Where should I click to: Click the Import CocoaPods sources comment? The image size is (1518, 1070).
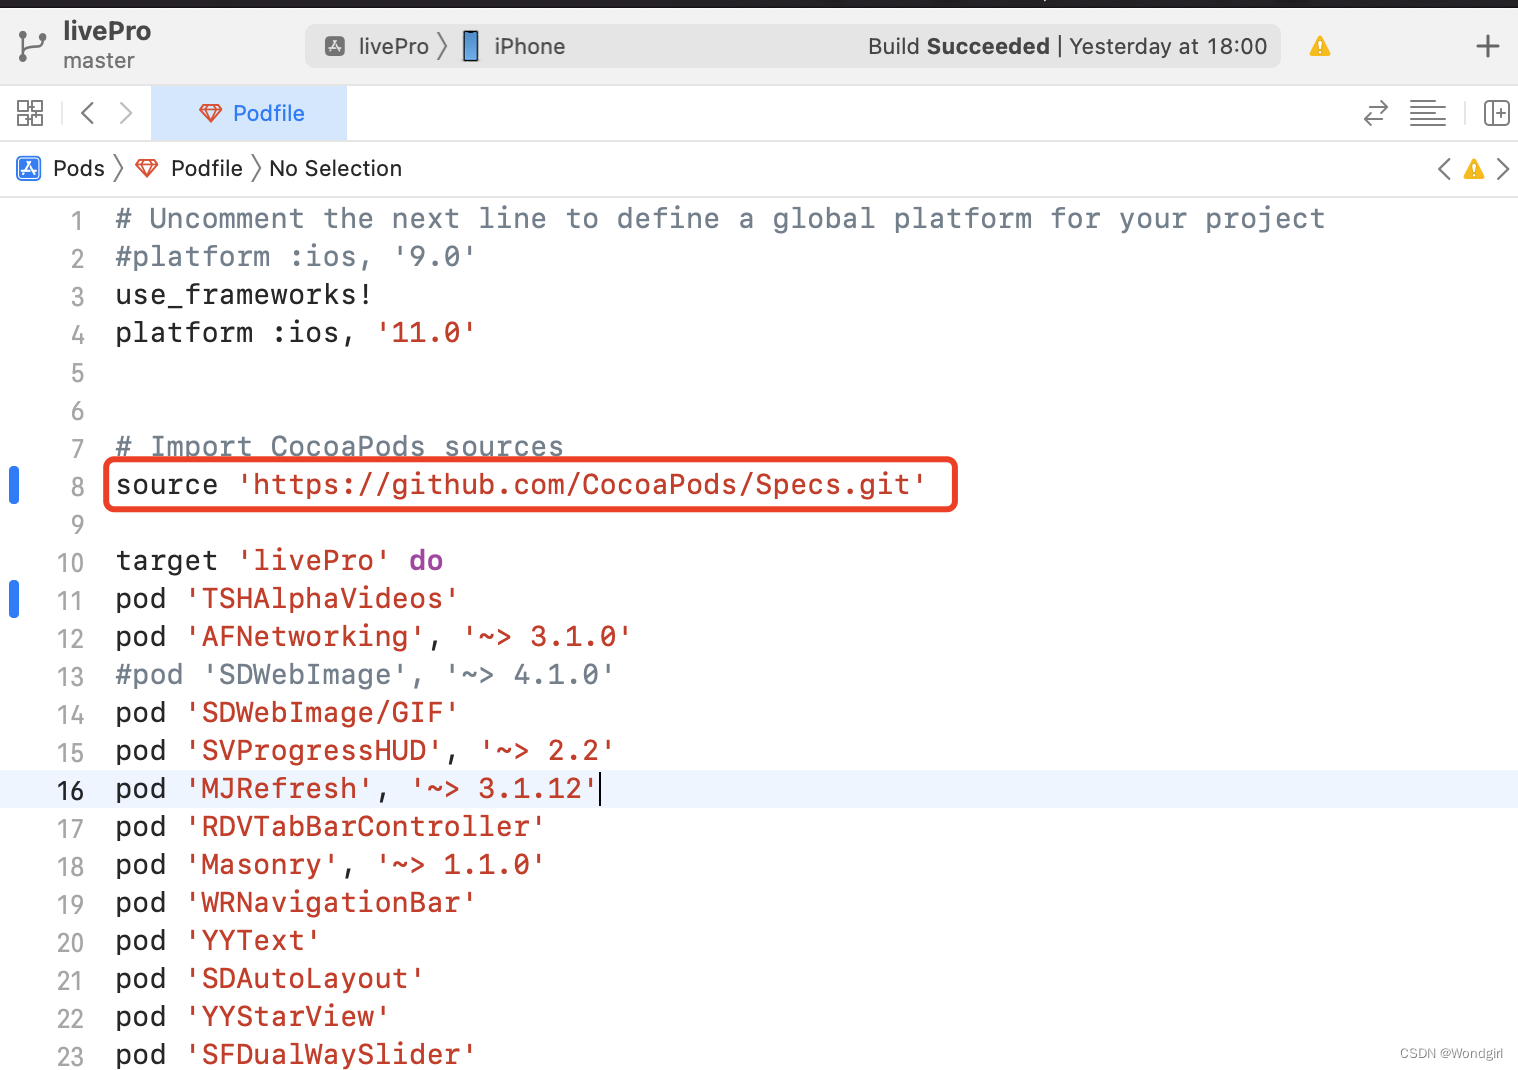(x=339, y=446)
